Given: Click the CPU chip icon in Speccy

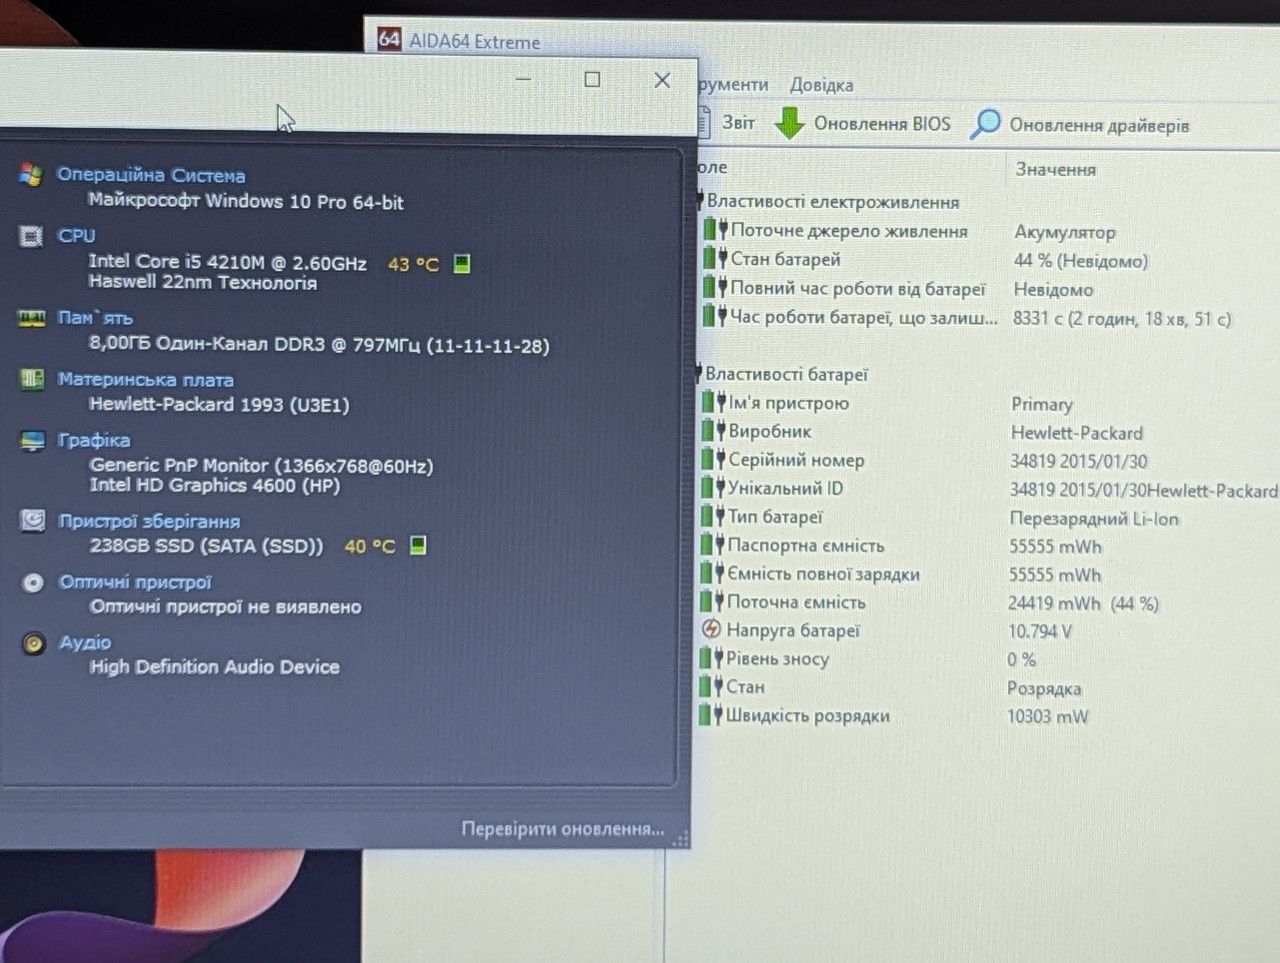Looking at the screenshot, I should click(x=31, y=236).
